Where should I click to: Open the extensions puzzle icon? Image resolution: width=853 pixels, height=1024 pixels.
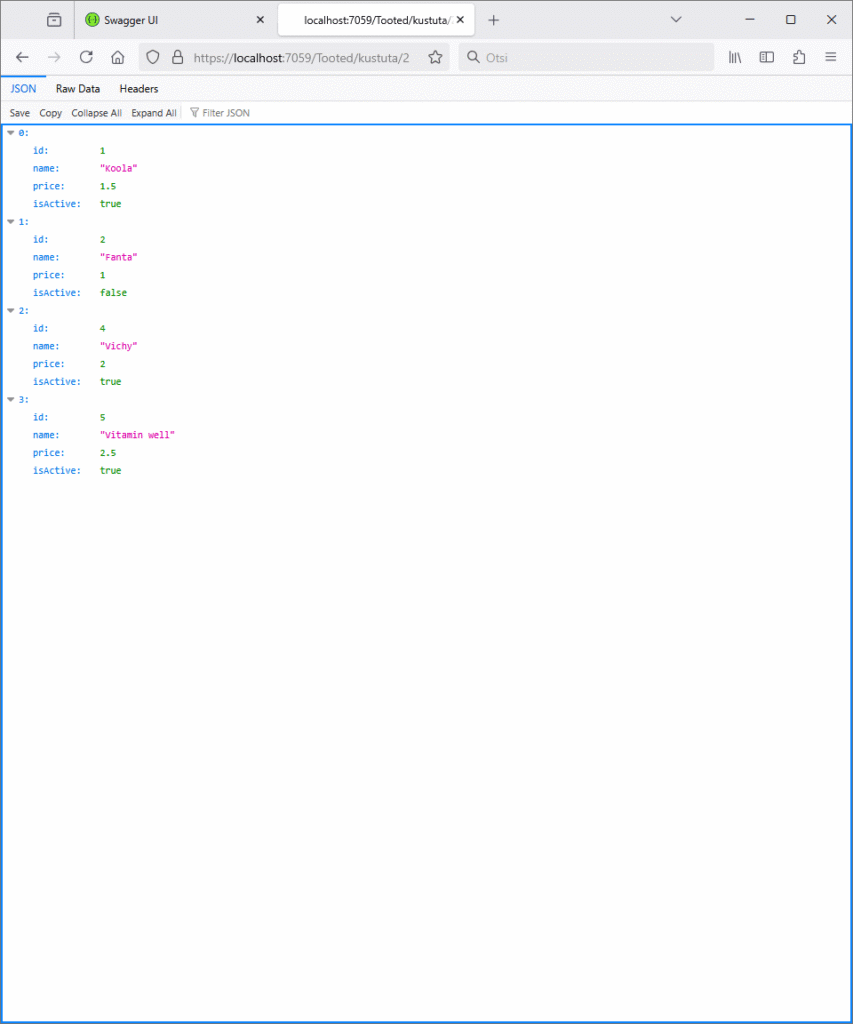[x=799, y=57]
